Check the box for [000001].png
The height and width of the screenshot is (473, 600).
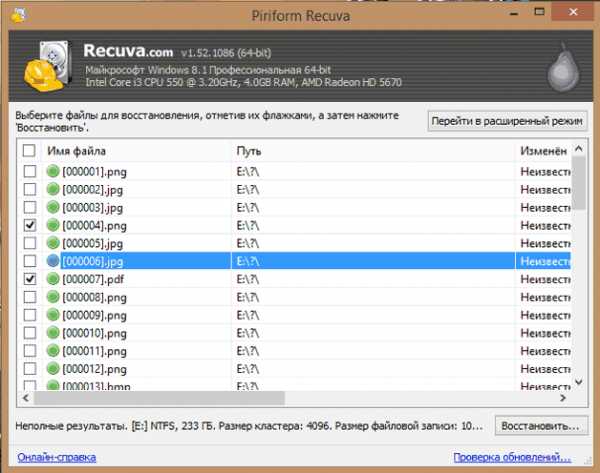30,171
